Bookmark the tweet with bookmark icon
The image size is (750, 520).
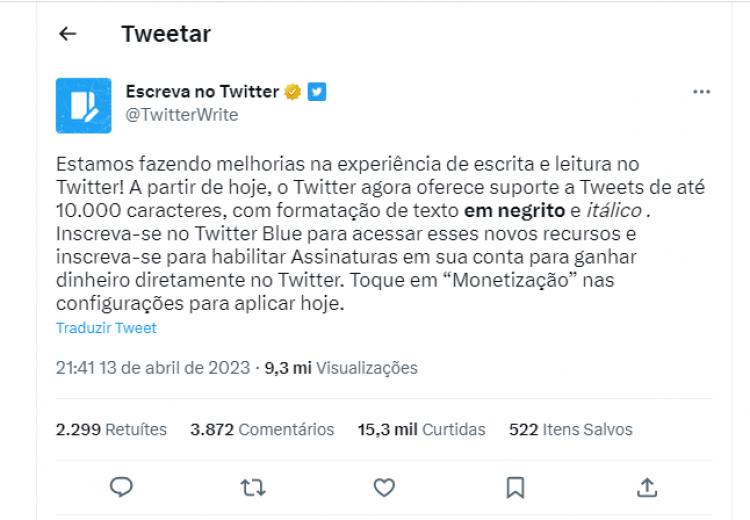(515, 487)
